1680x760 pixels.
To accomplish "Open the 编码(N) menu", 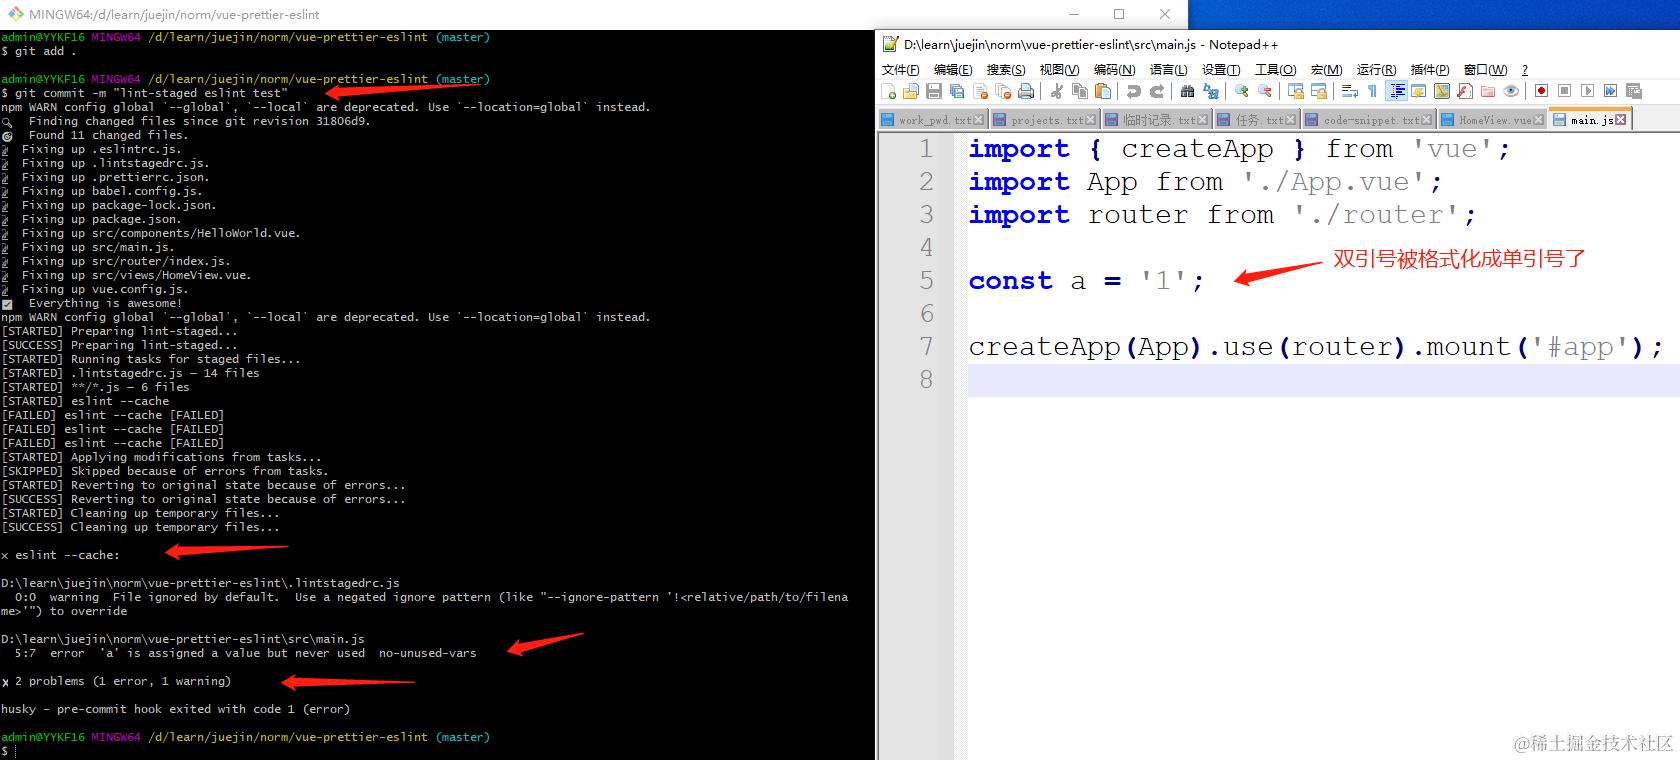I will tap(1114, 69).
